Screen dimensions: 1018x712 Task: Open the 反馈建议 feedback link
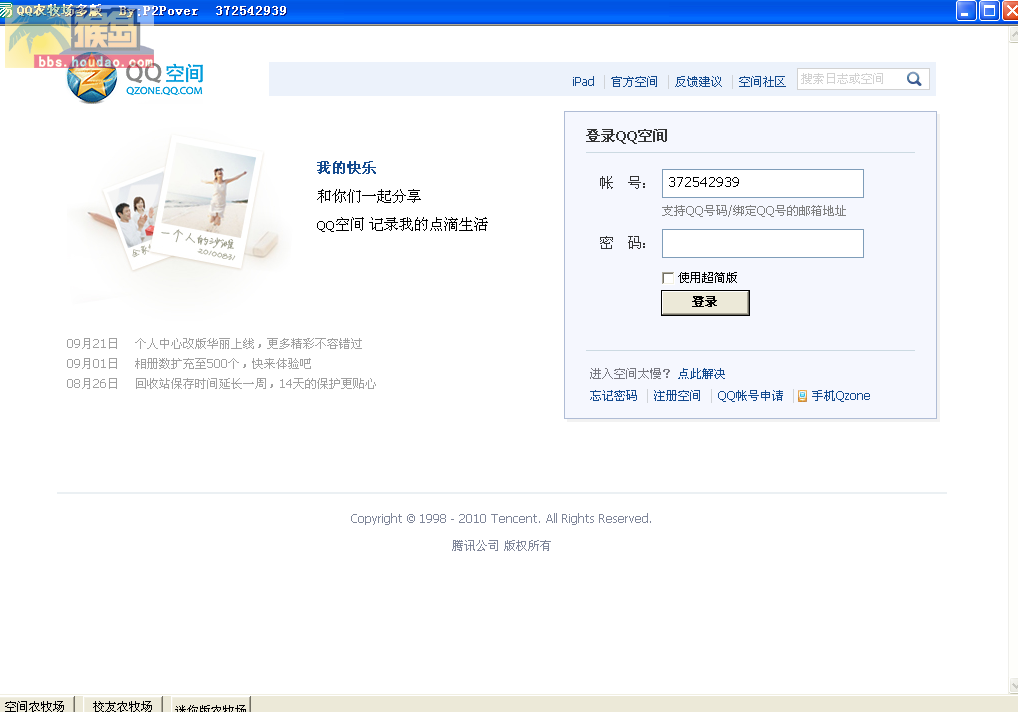pyautogui.click(x=699, y=82)
